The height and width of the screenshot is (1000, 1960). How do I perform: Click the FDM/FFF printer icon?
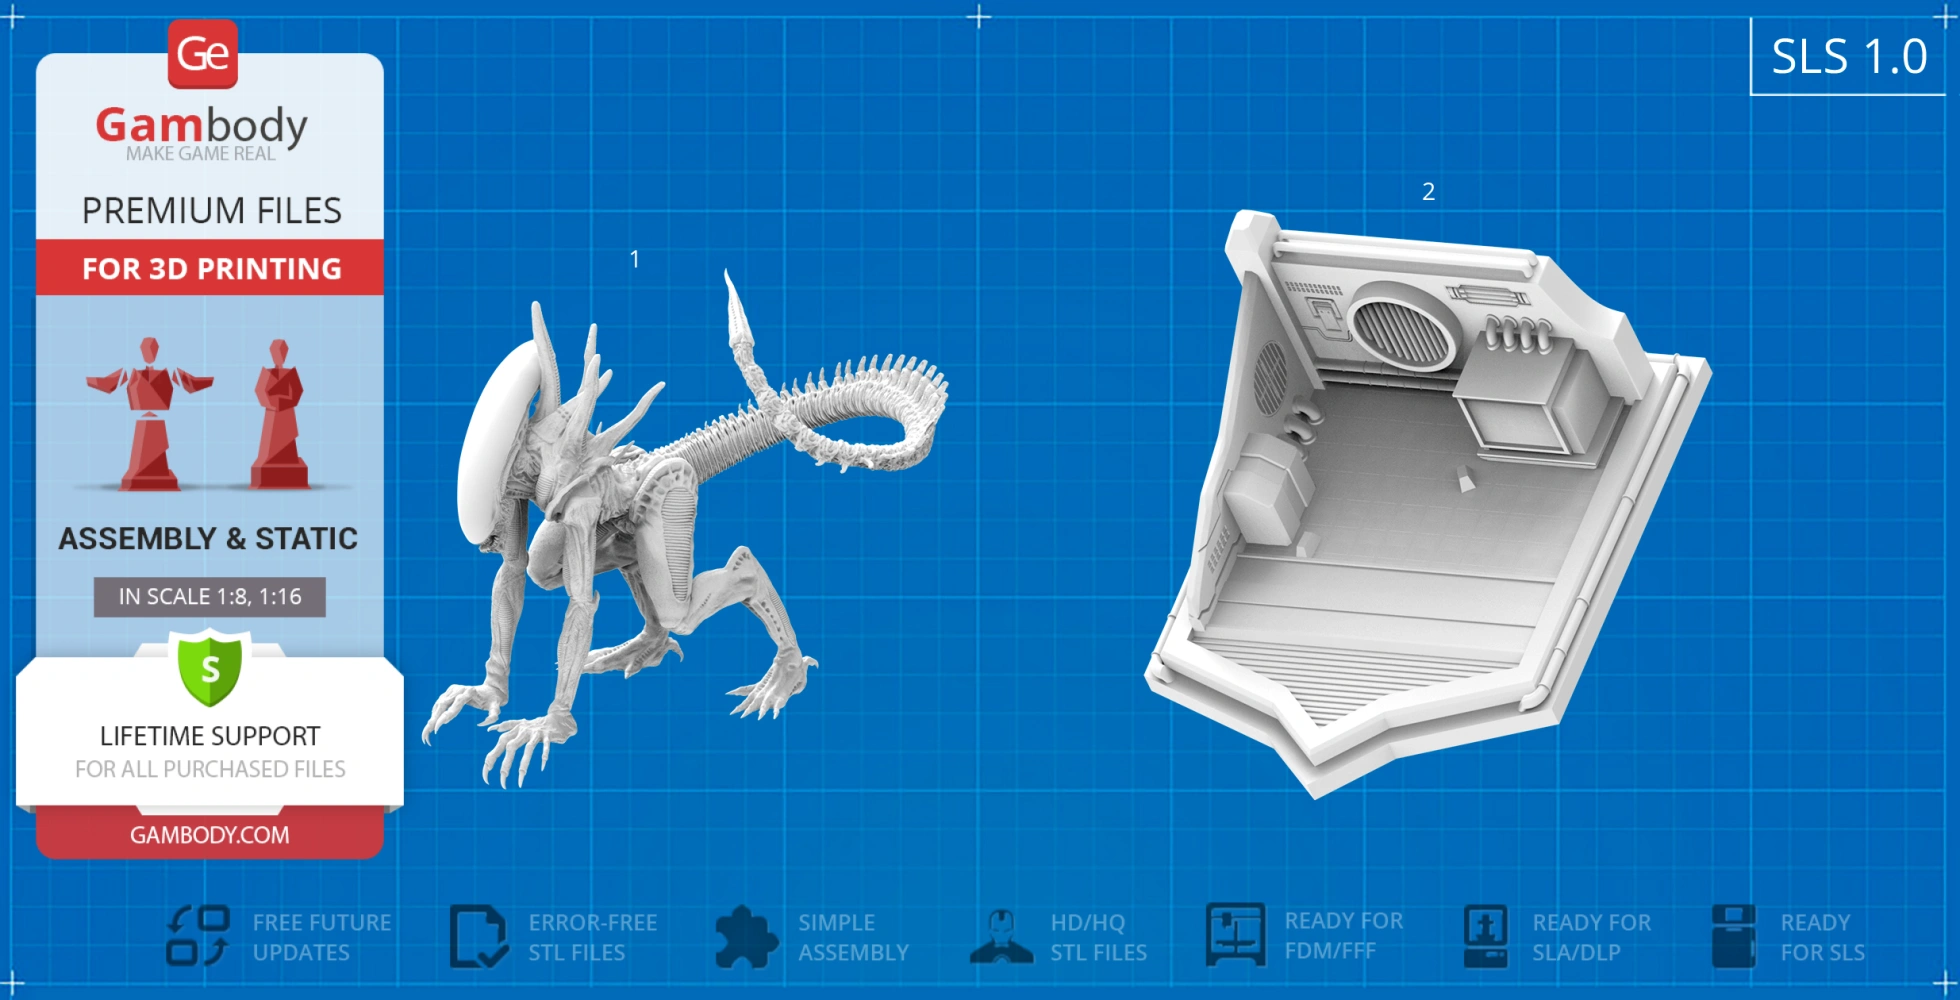(1235, 935)
